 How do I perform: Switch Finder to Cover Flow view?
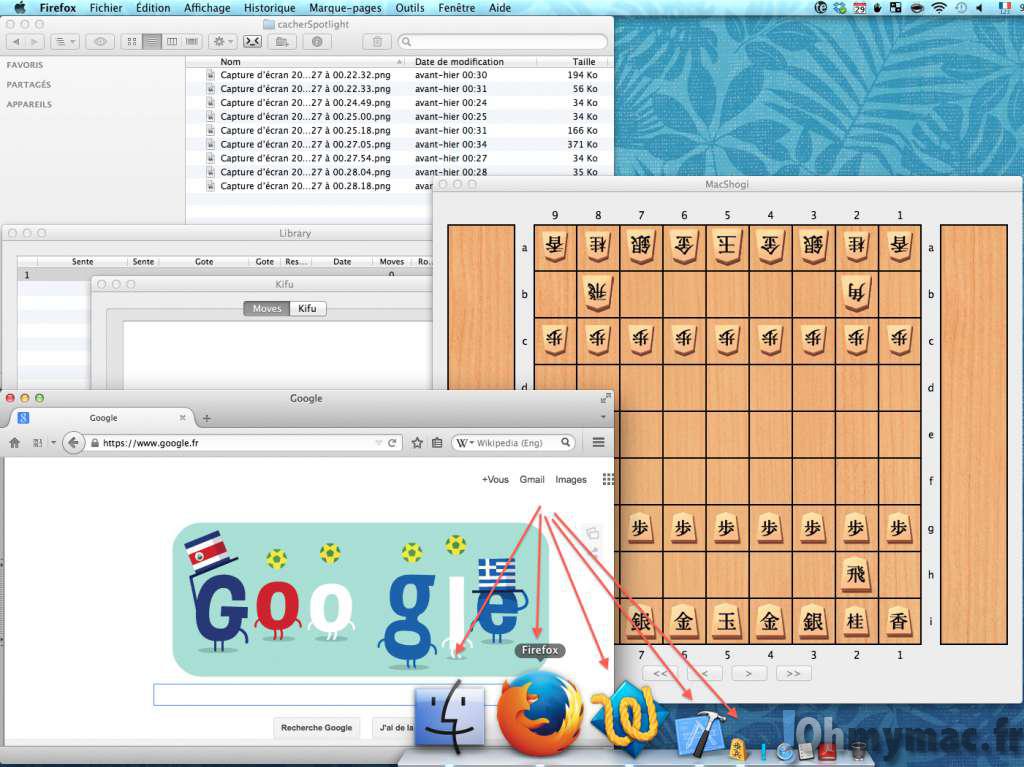pos(192,42)
